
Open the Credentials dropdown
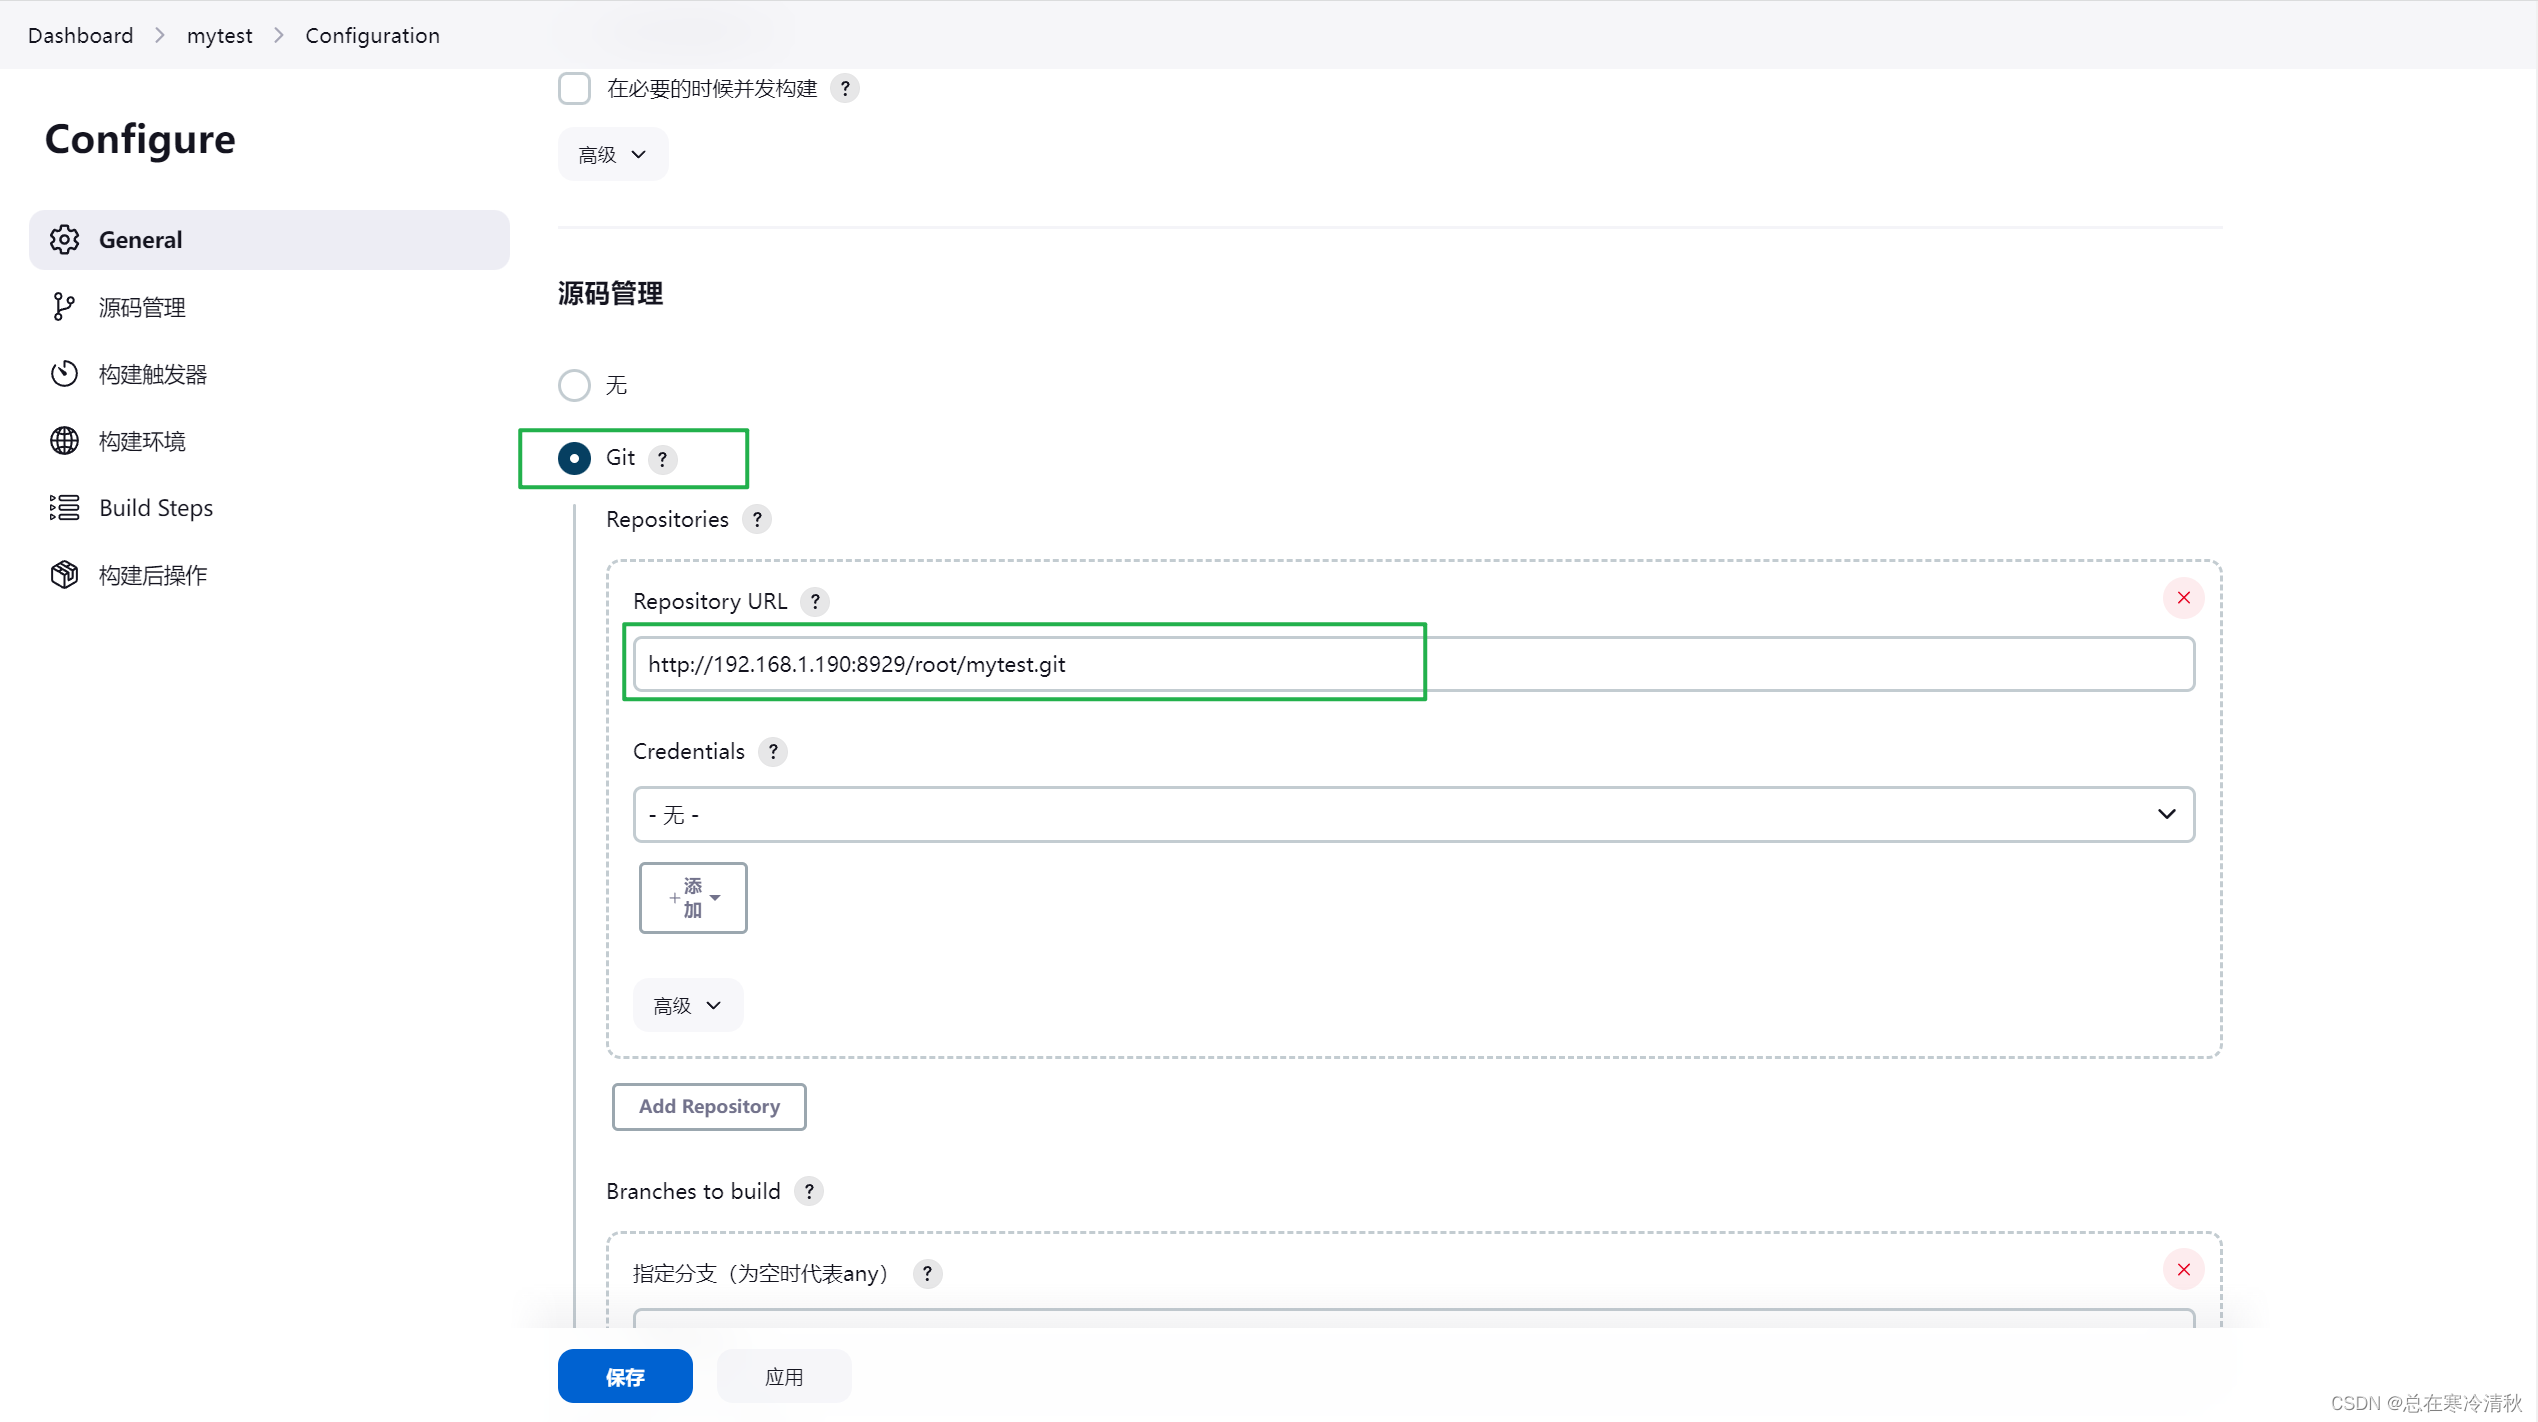1414,814
